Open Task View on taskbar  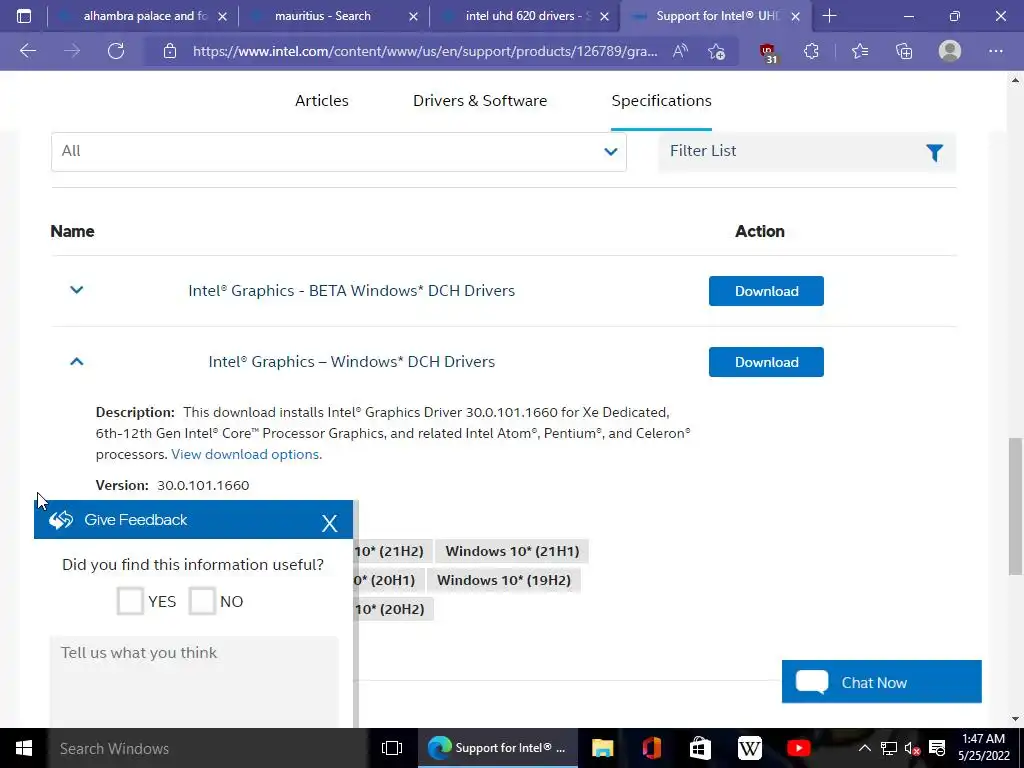(x=392, y=748)
